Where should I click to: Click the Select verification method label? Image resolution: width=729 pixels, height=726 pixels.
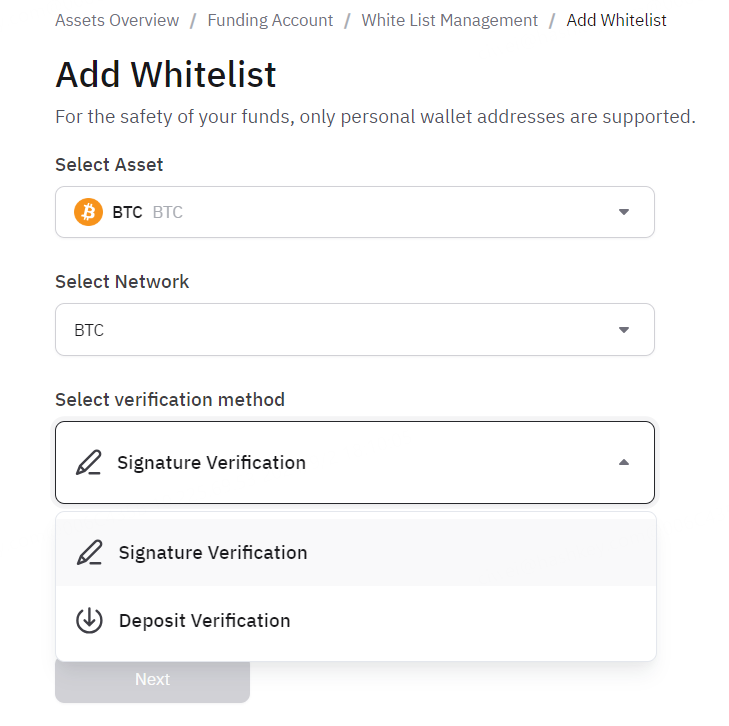point(170,400)
